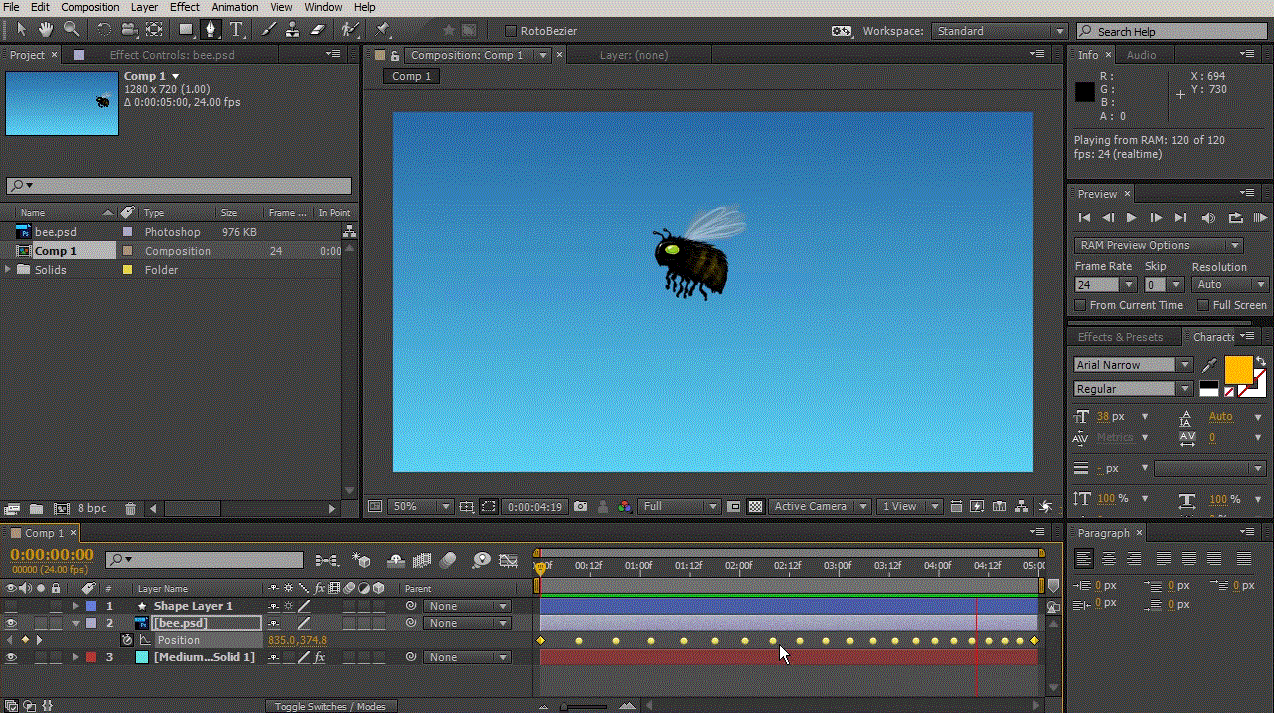Open the Workspace Standard dropdown

click(1000, 31)
